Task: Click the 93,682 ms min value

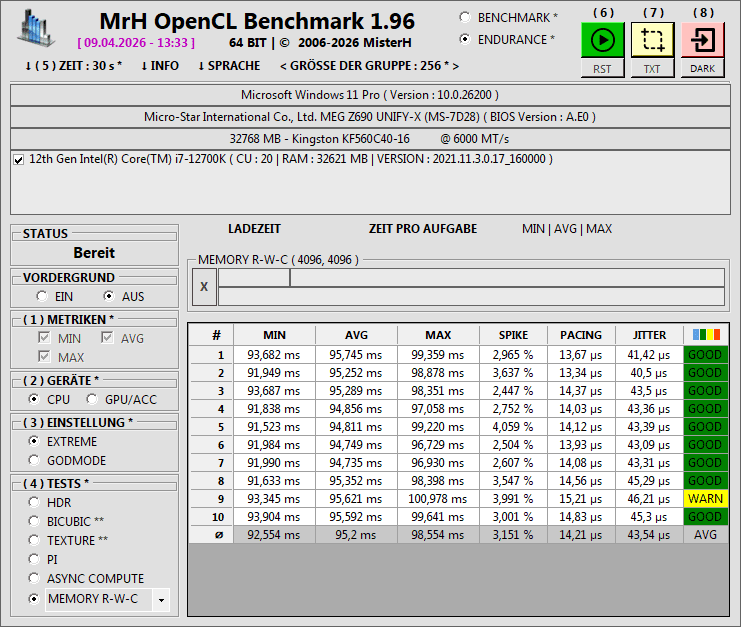Action: [274, 355]
